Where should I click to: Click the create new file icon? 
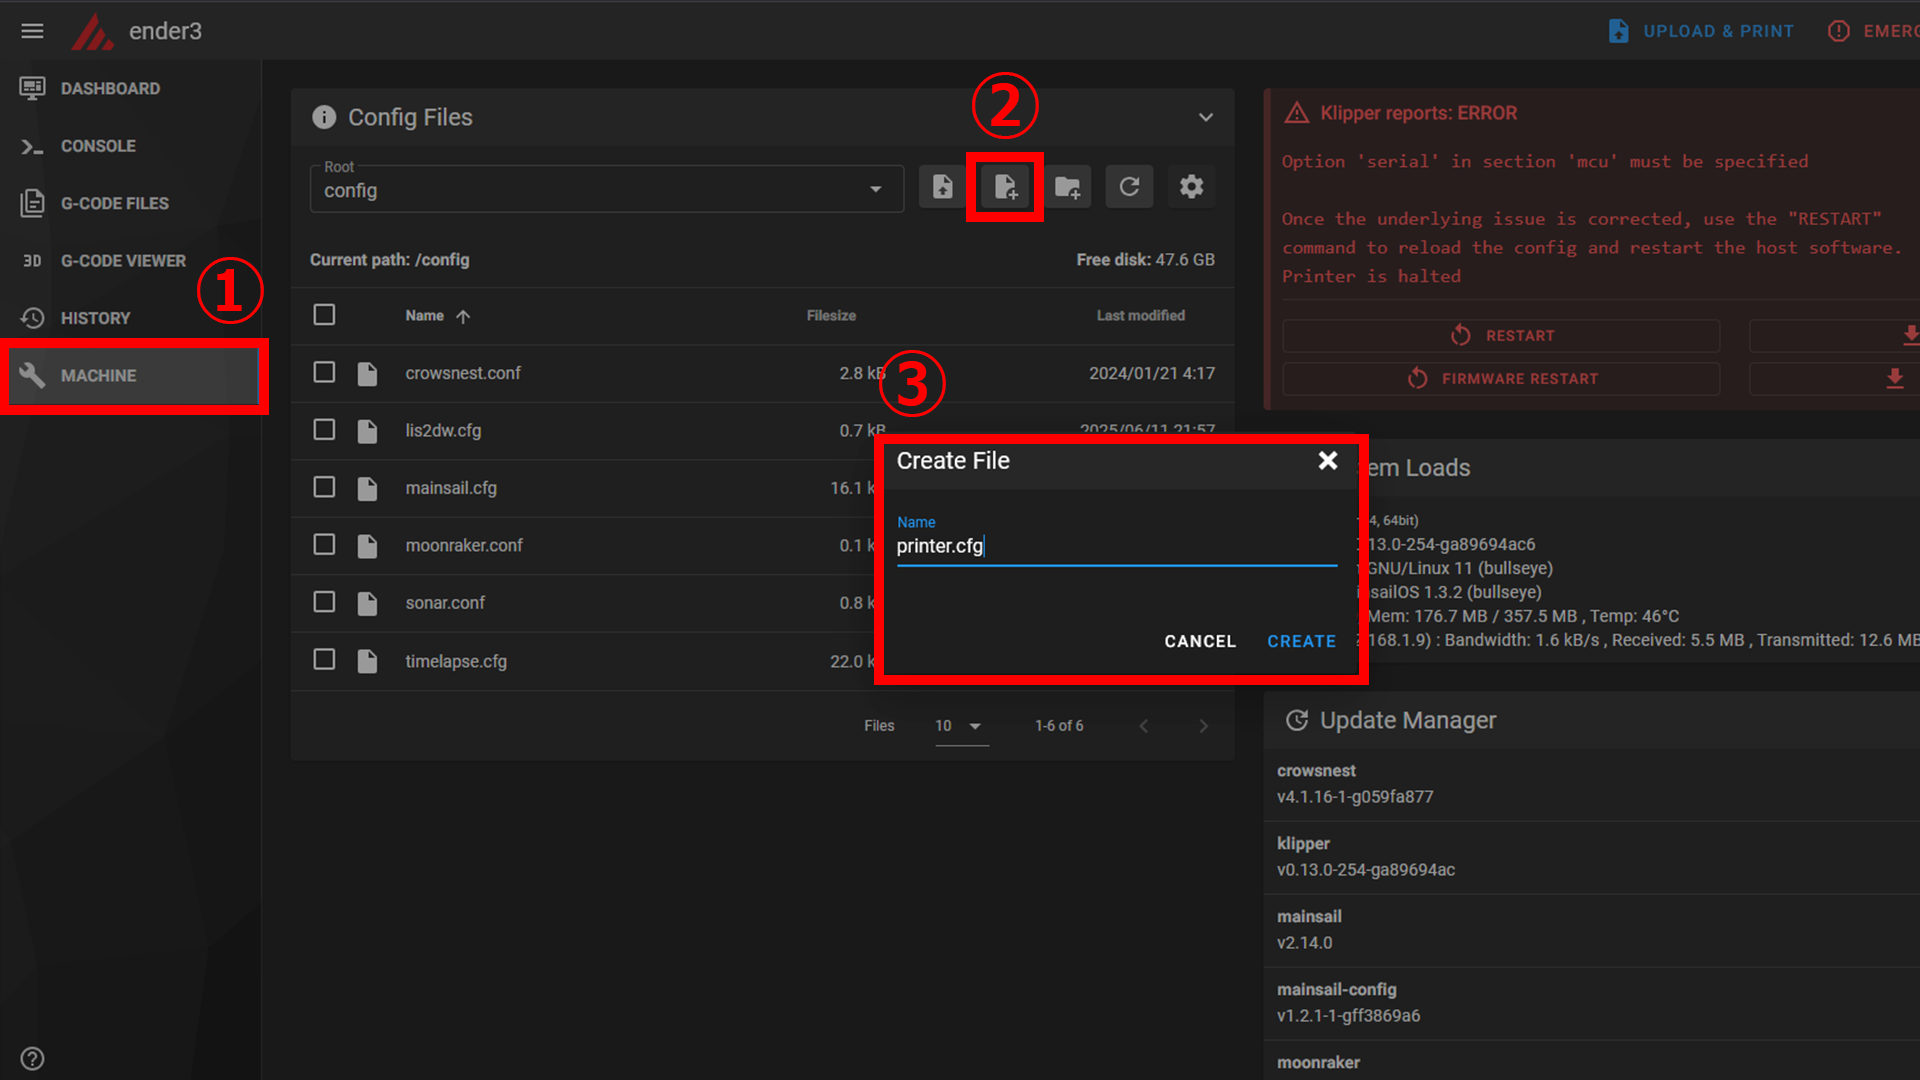[1005, 187]
